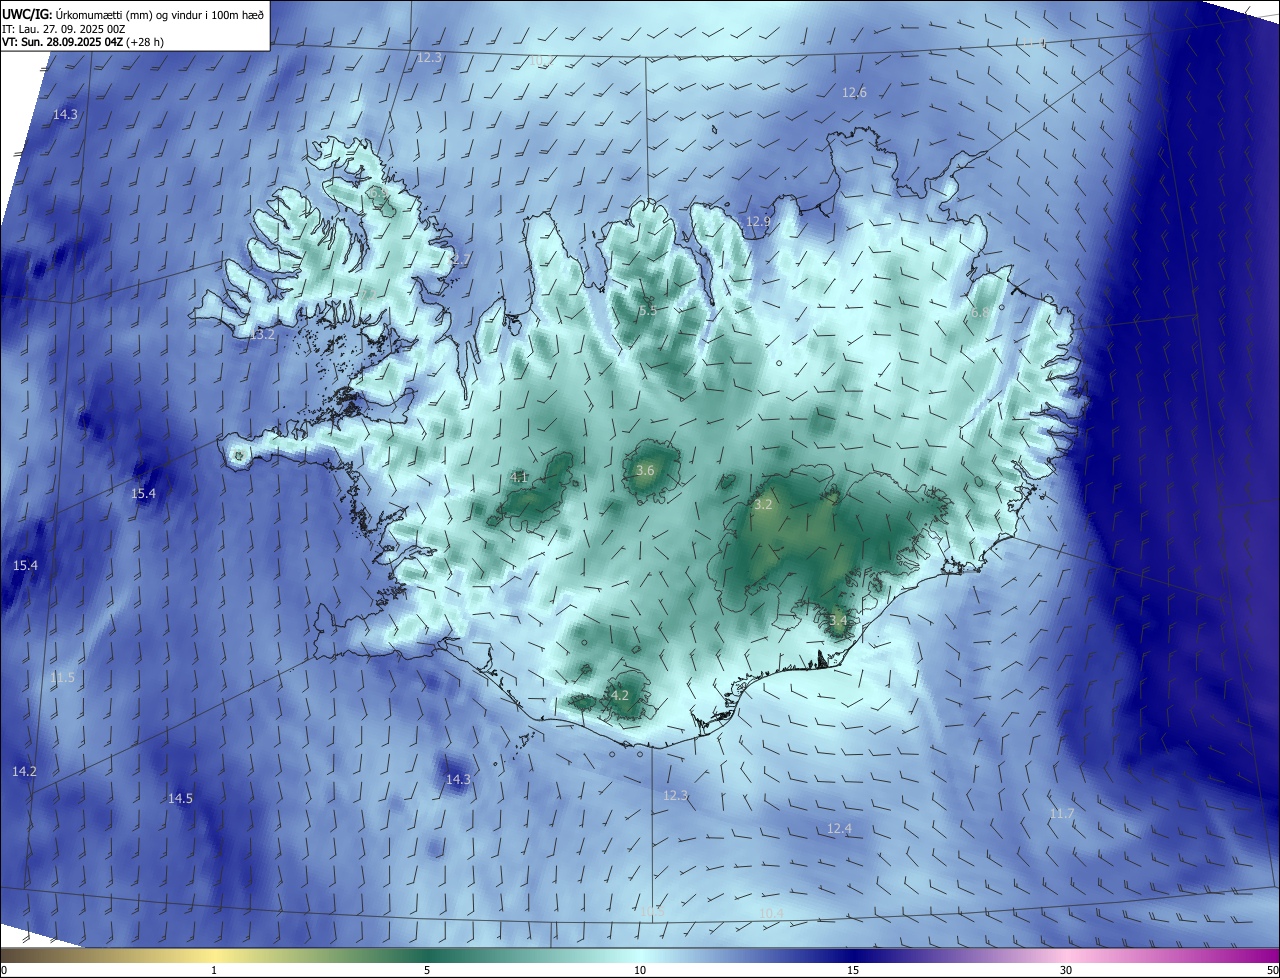This screenshot has height=978, width=1280.
Task: Click the 3.4 value label
Action: tap(838, 621)
